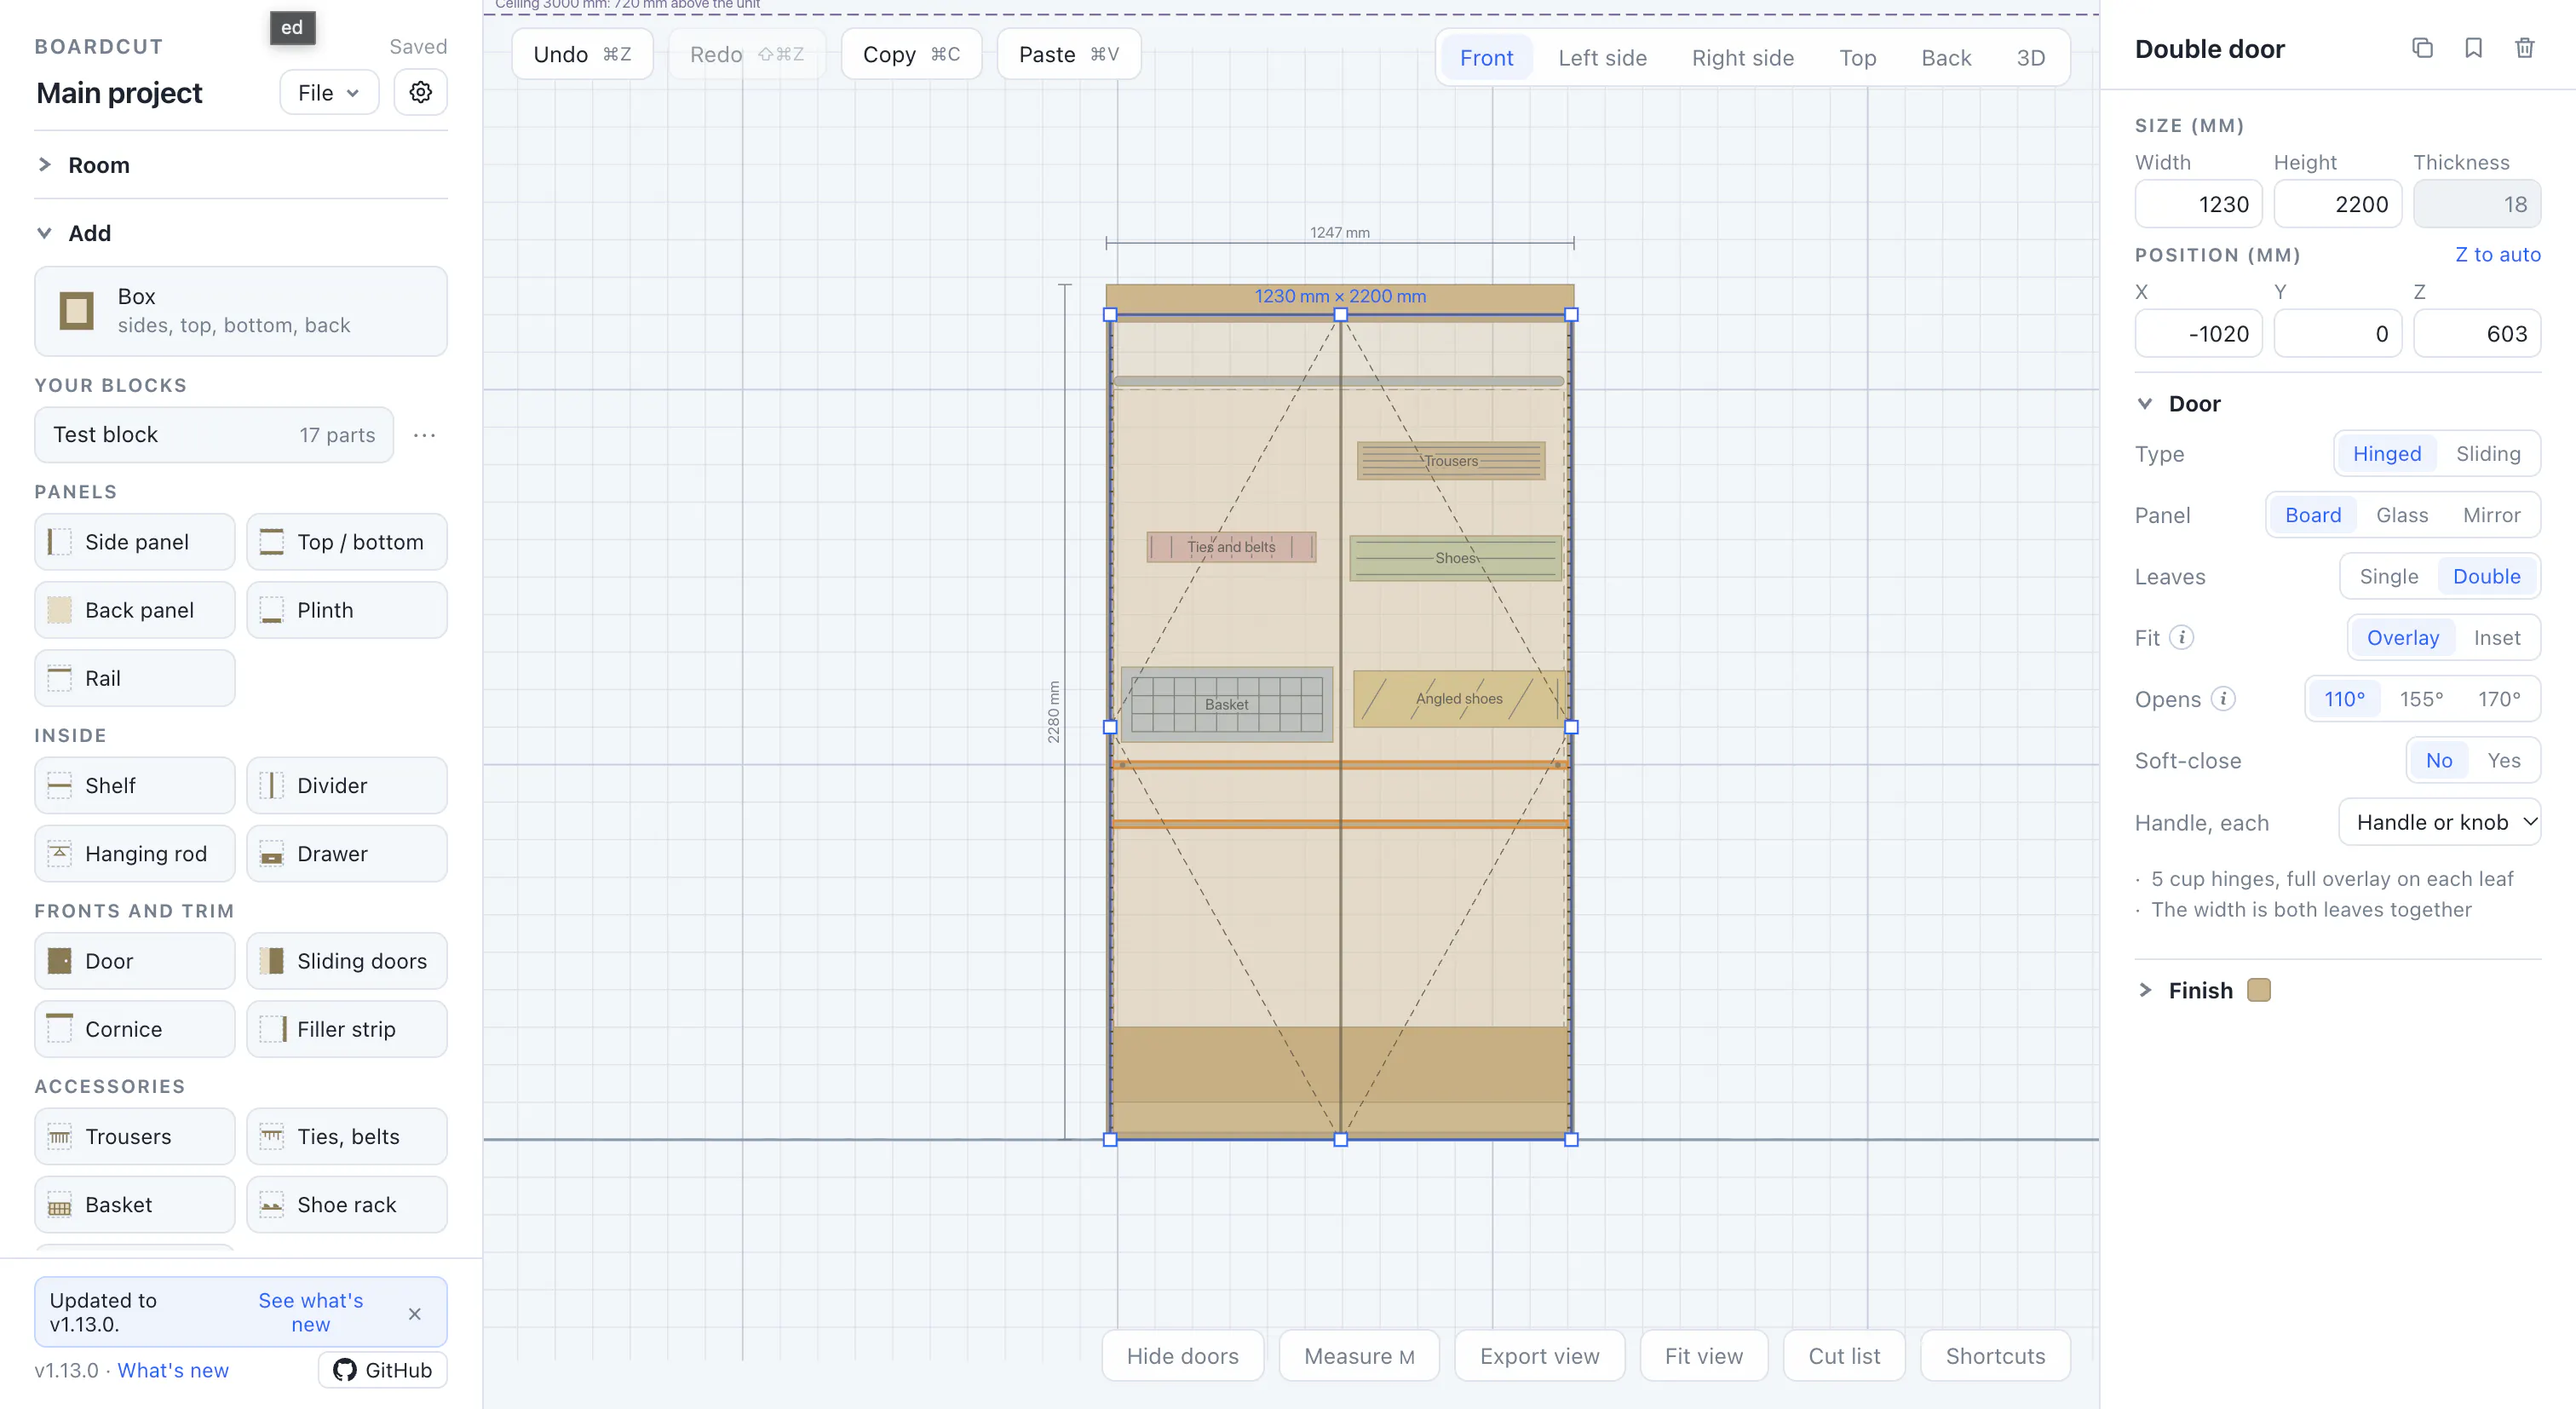Click the Finish color swatch
This screenshot has height=1409, width=2576.
pos(2258,990)
